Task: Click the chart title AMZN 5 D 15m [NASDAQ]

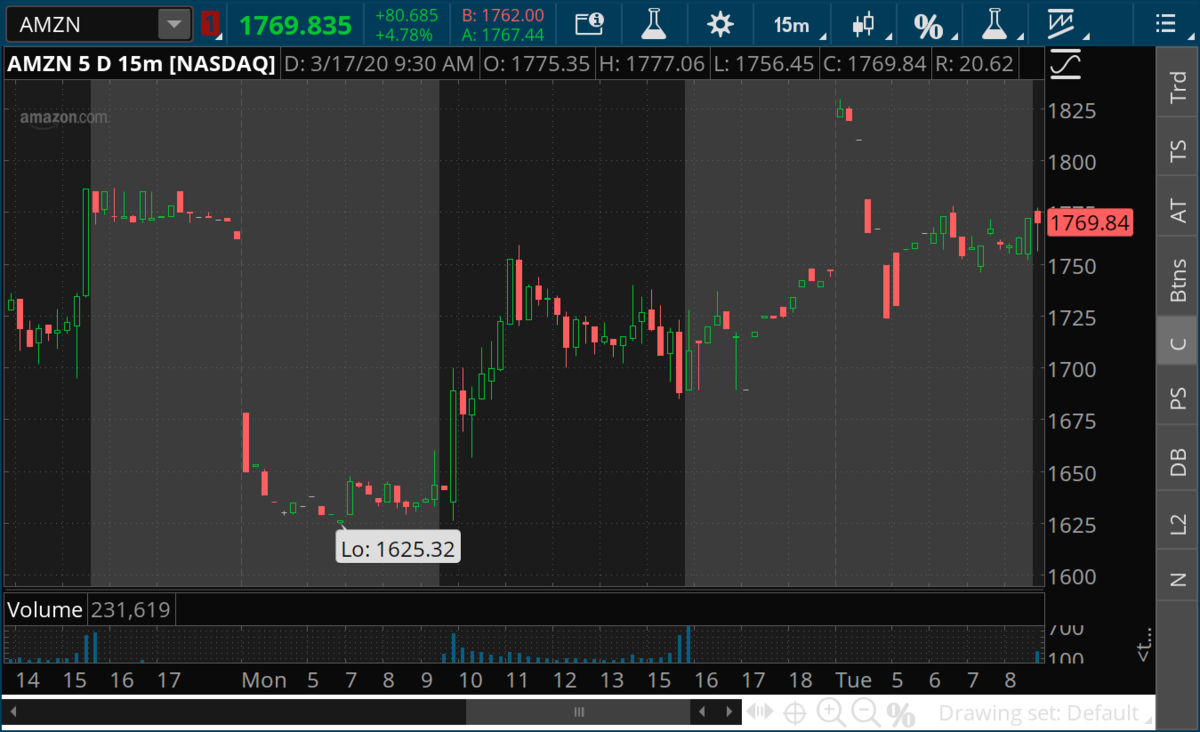Action: 141,65
